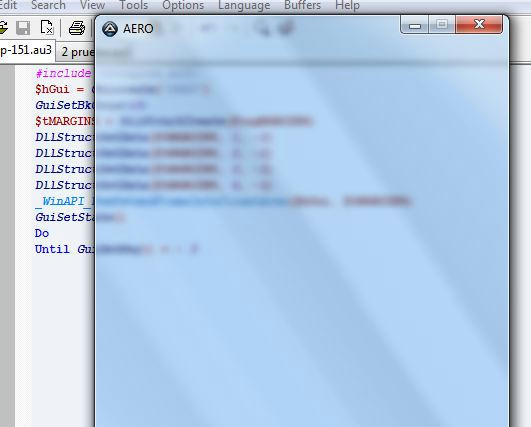This screenshot has width=531, height=427.
Task: Click the #include line in editor
Action: click(63, 73)
